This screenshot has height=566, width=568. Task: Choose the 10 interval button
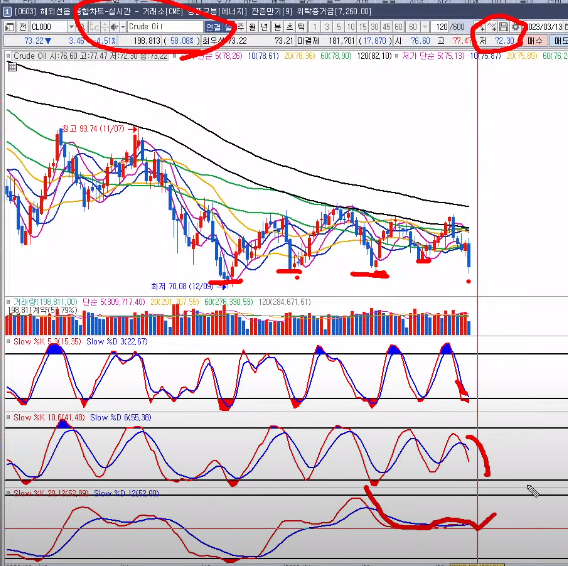pyautogui.click(x=351, y=27)
